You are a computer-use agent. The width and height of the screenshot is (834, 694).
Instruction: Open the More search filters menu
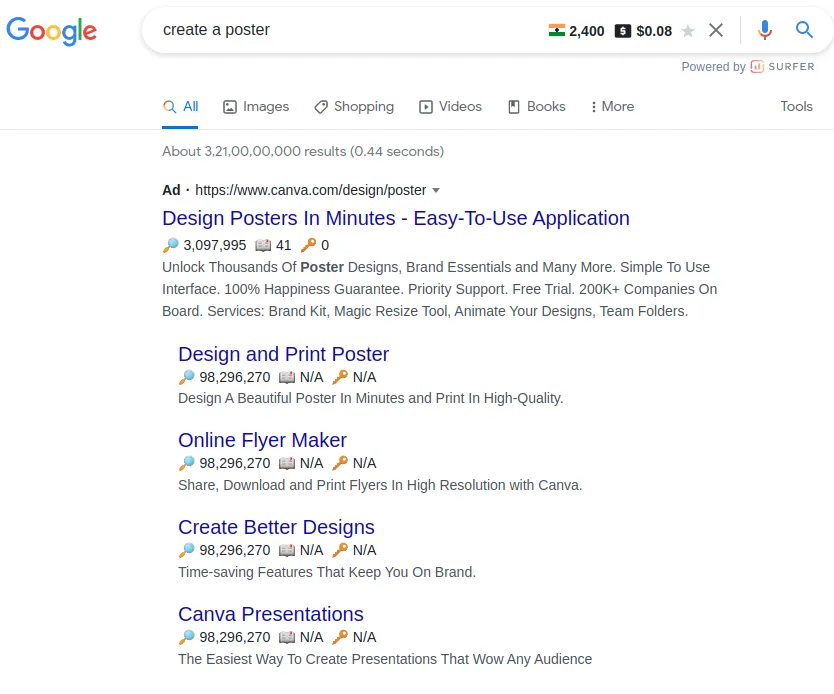tap(612, 106)
